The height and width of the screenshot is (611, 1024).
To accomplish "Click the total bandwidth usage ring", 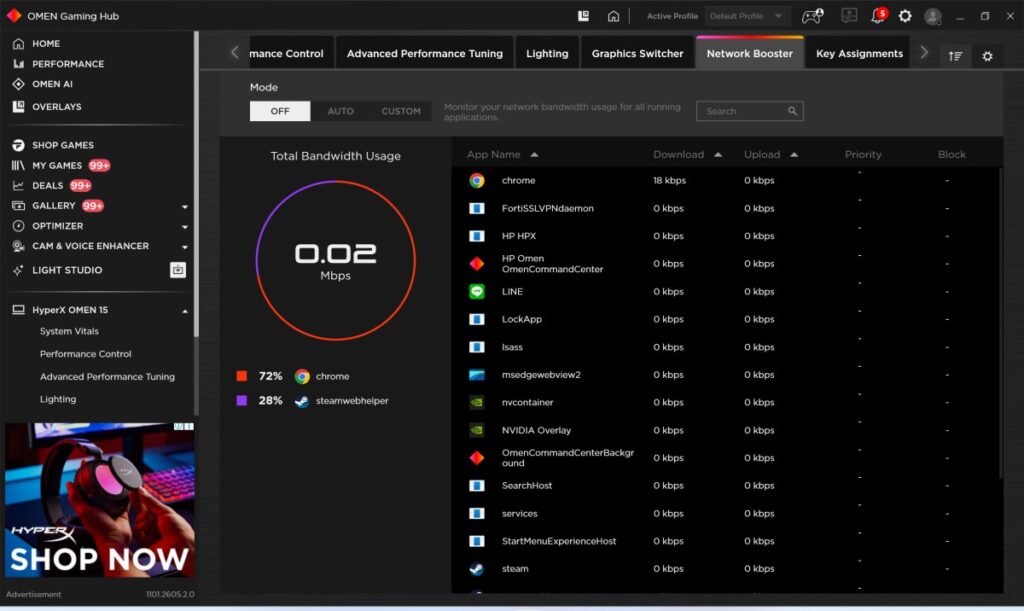I will click(x=336, y=260).
